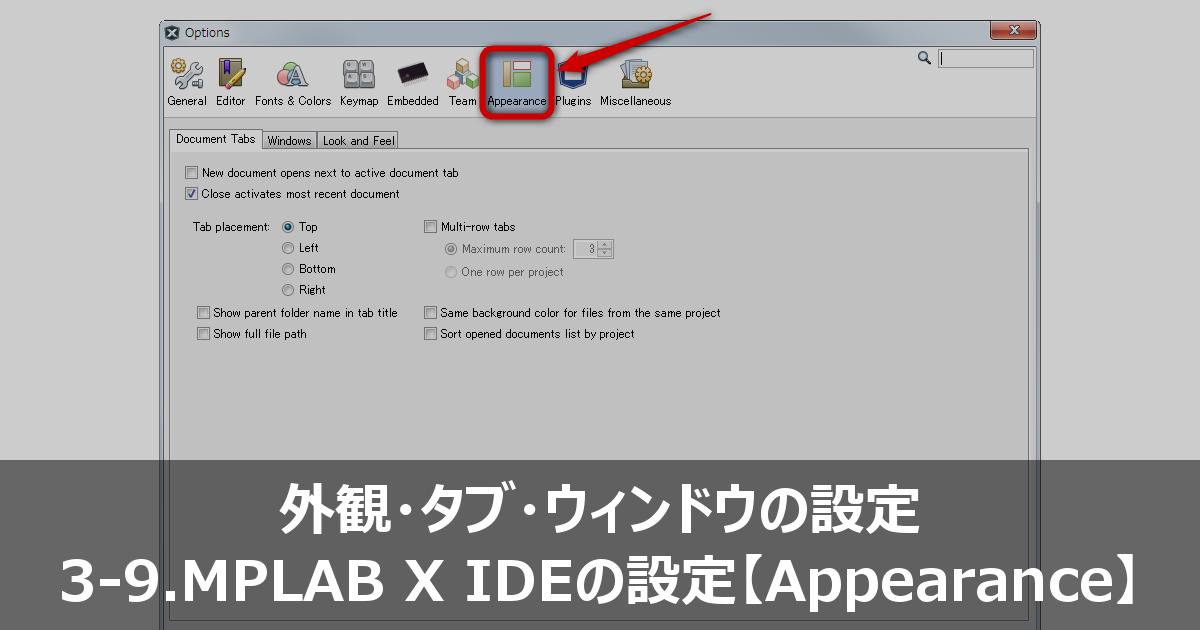Screen dimensions: 1200x630
Task: Click the search magnifier icon
Action: click(x=925, y=58)
